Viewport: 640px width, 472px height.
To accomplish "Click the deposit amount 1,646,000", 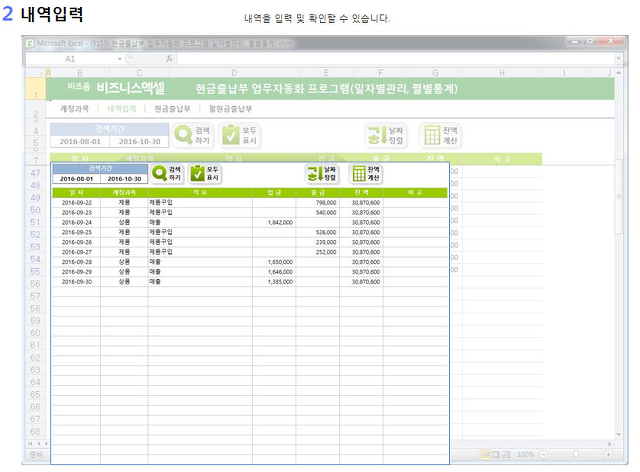I will pos(280,272).
